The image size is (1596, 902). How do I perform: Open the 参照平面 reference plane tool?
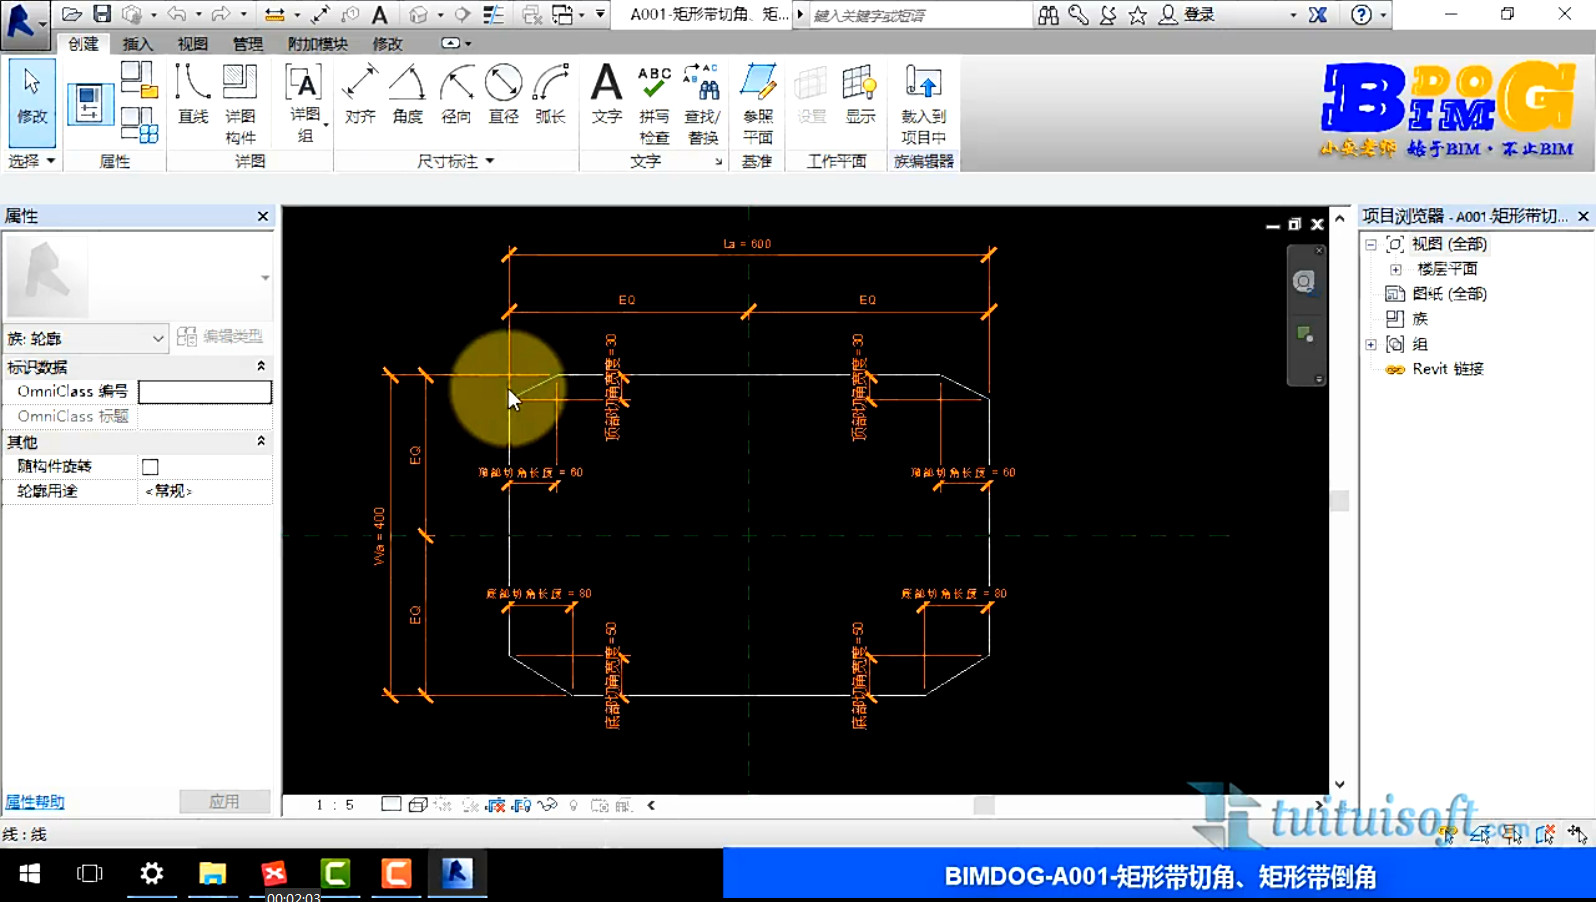[758, 104]
